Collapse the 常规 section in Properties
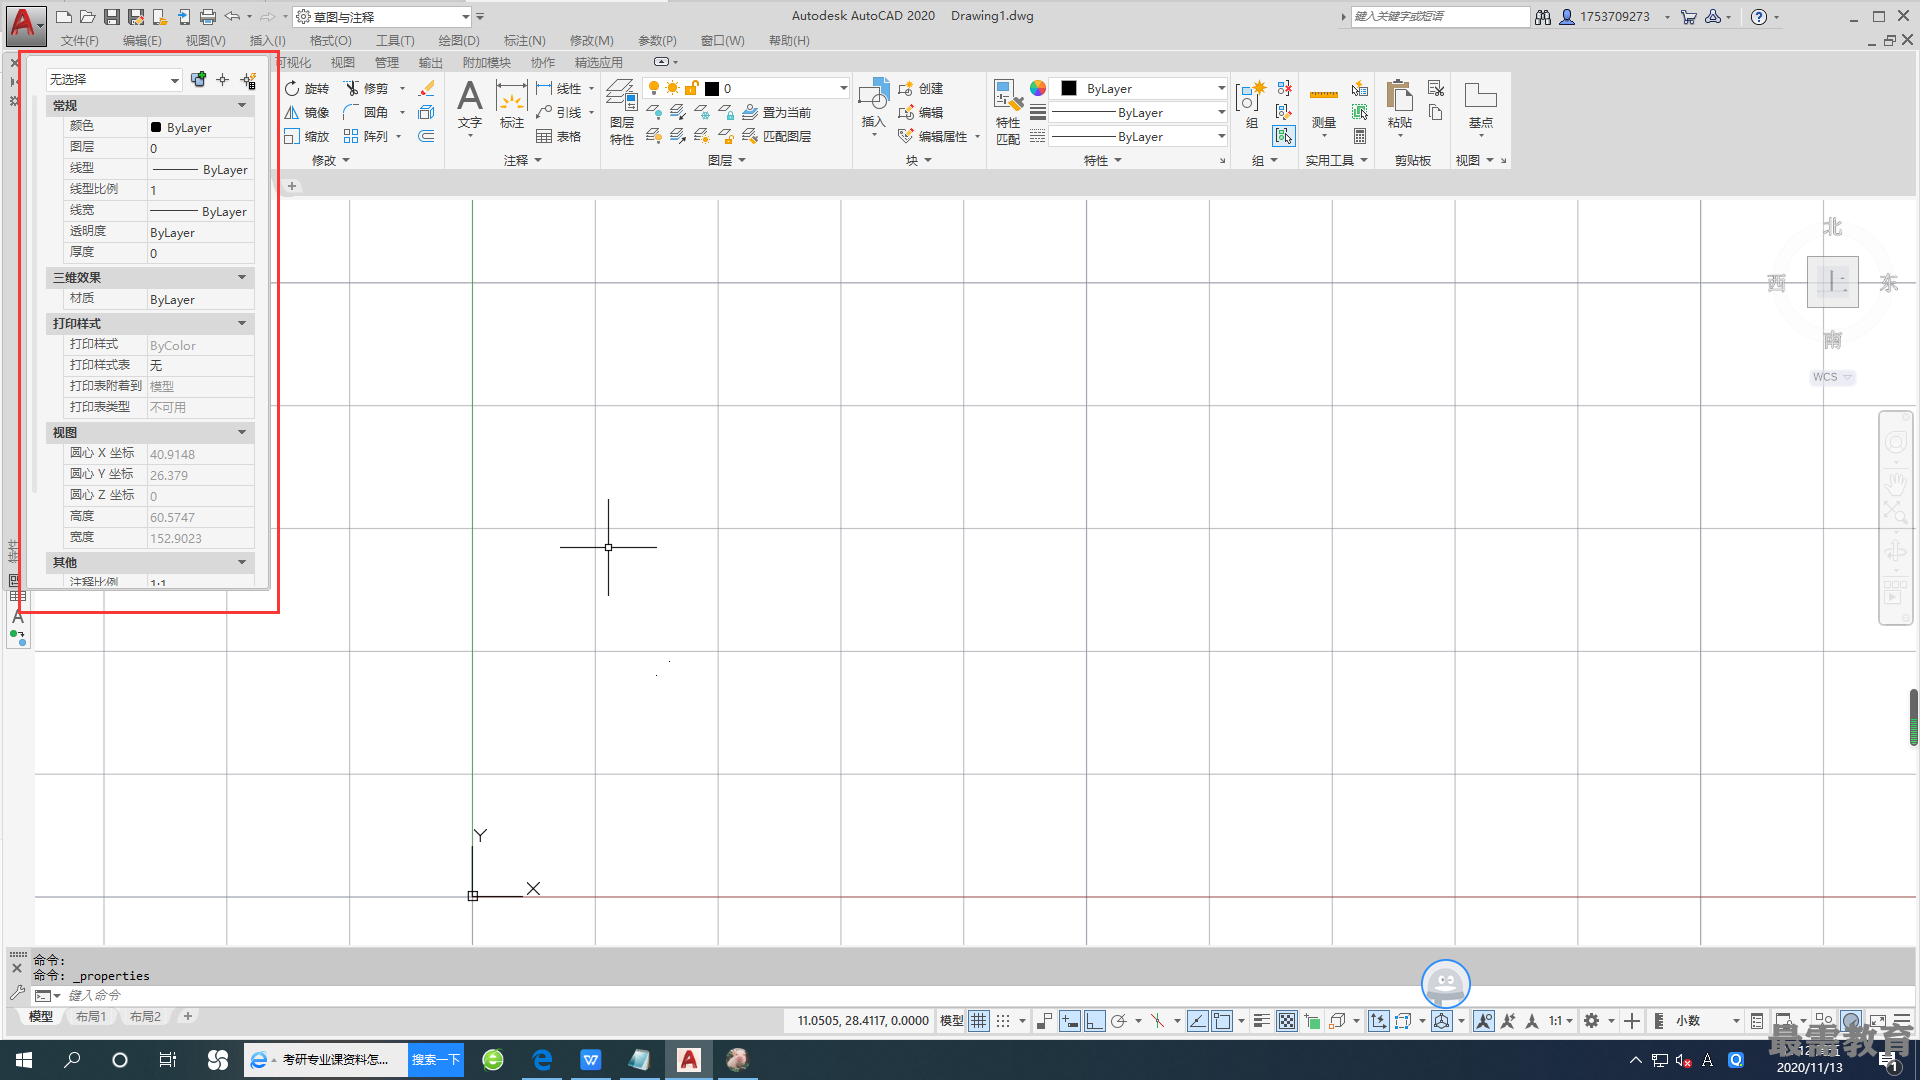The width and height of the screenshot is (1920, 1080). pos(242,105)
